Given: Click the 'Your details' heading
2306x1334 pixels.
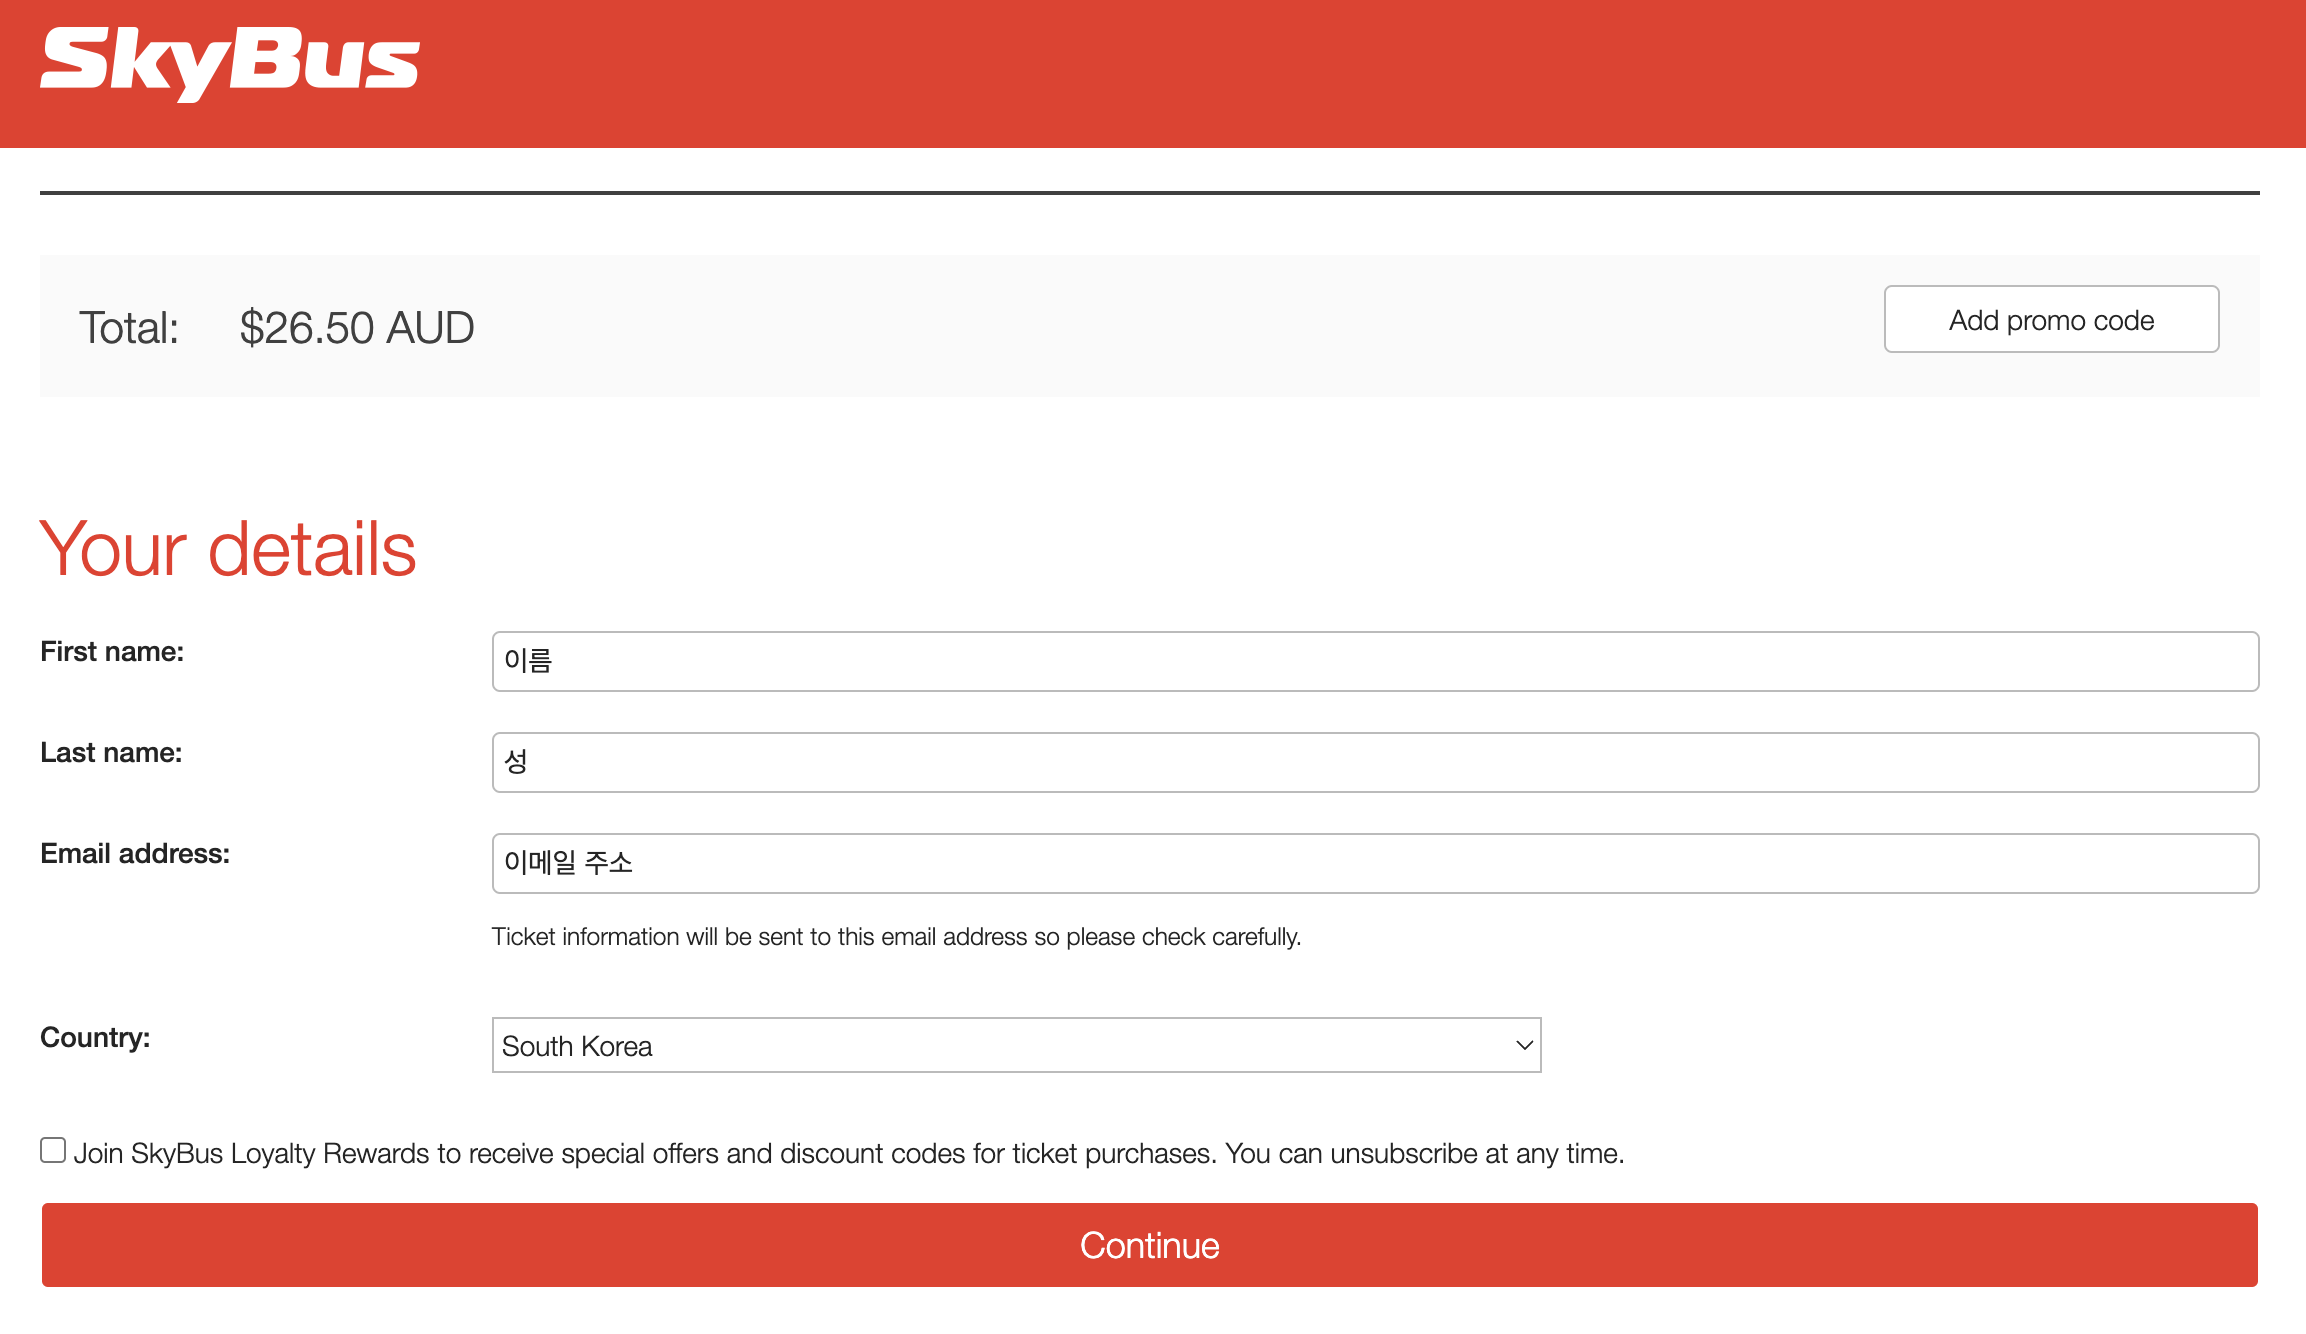Looking at the screenshot, I should 228,550.
